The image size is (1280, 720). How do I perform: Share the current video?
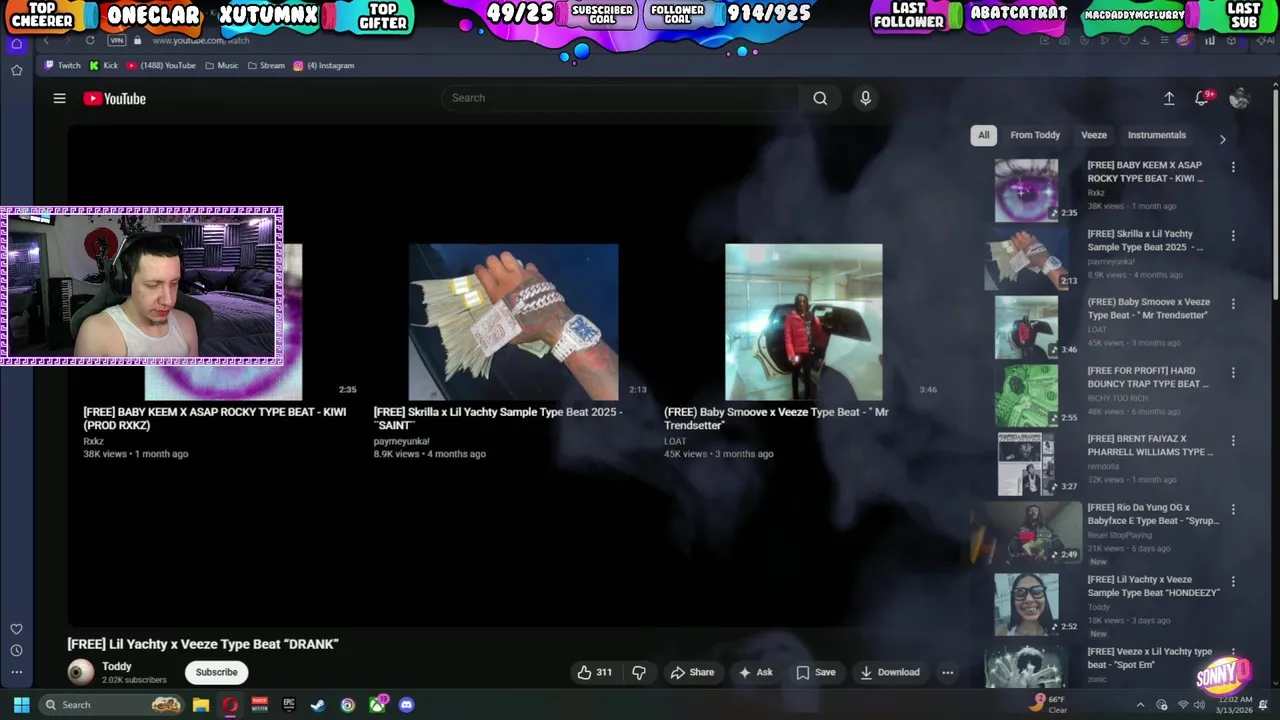(x=692, y=672)
